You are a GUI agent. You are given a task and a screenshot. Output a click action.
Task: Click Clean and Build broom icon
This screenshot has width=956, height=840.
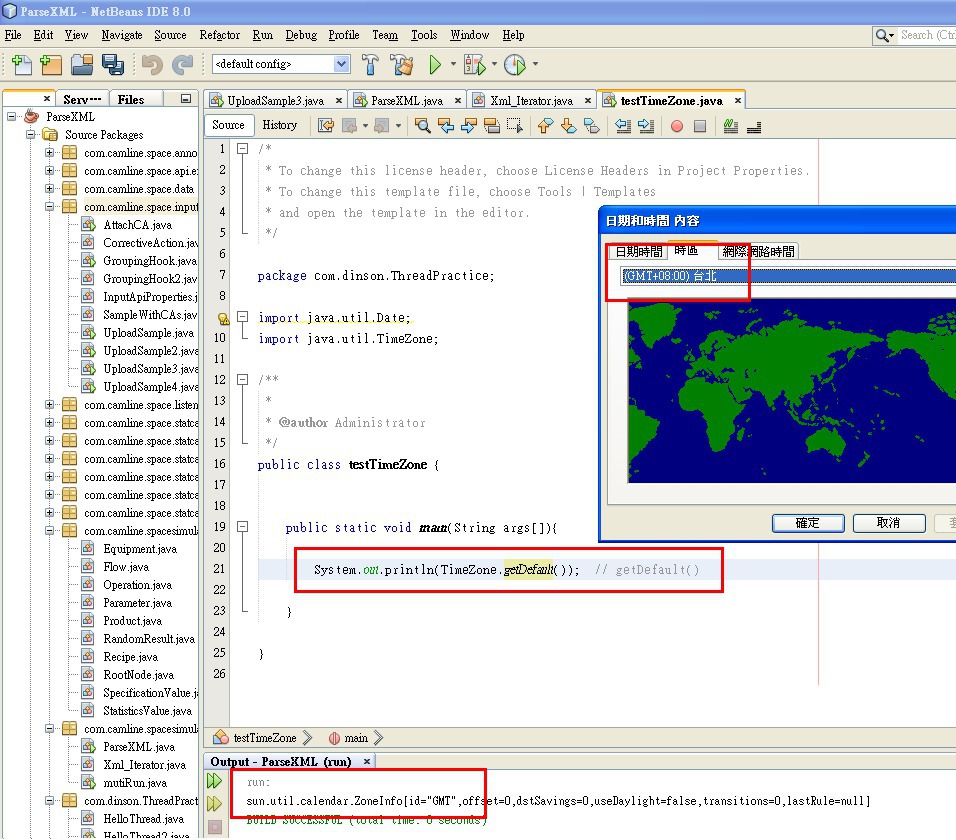[401, 64]
